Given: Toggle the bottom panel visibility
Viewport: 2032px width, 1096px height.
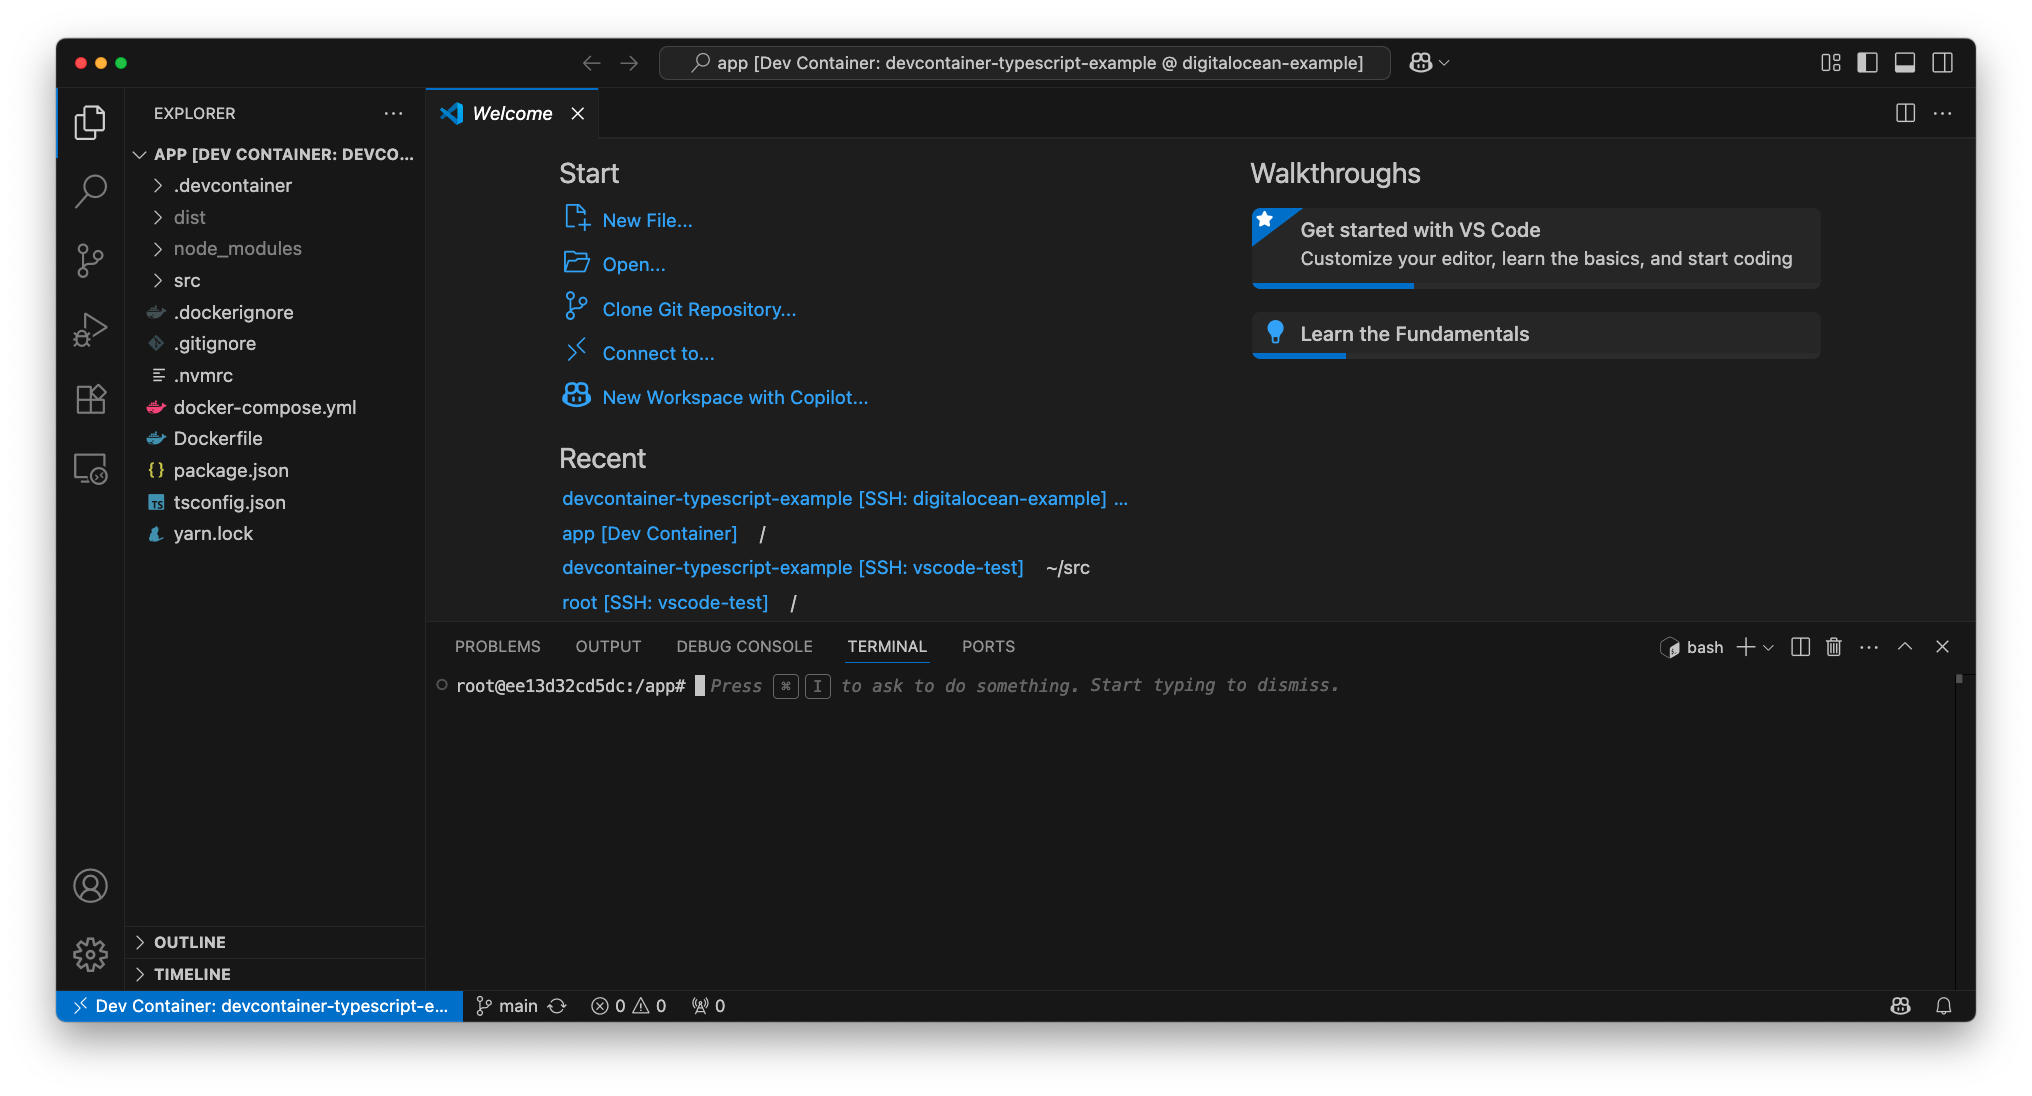Looking at the screenshot, I should [x=1905, y=63].
